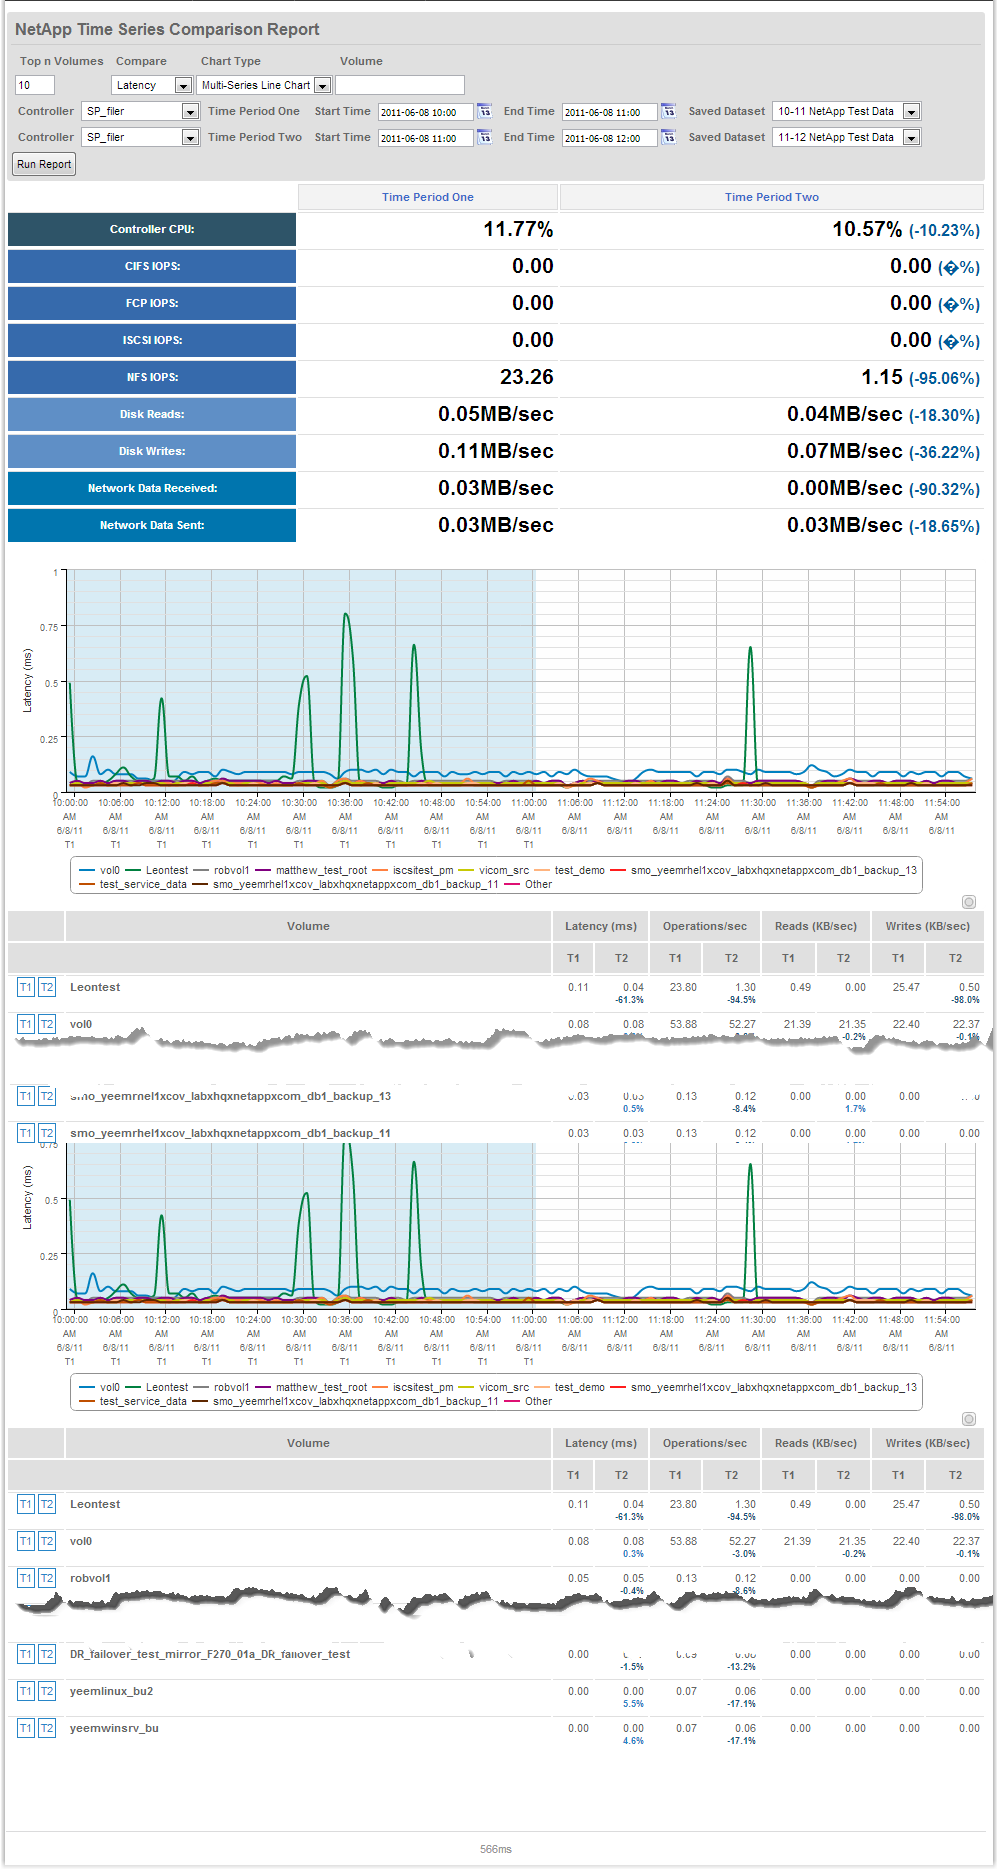The height and width of the screenshot is (1870, 998).
Task: Click the Disk Writes: metric label
Action: point(152,452)
